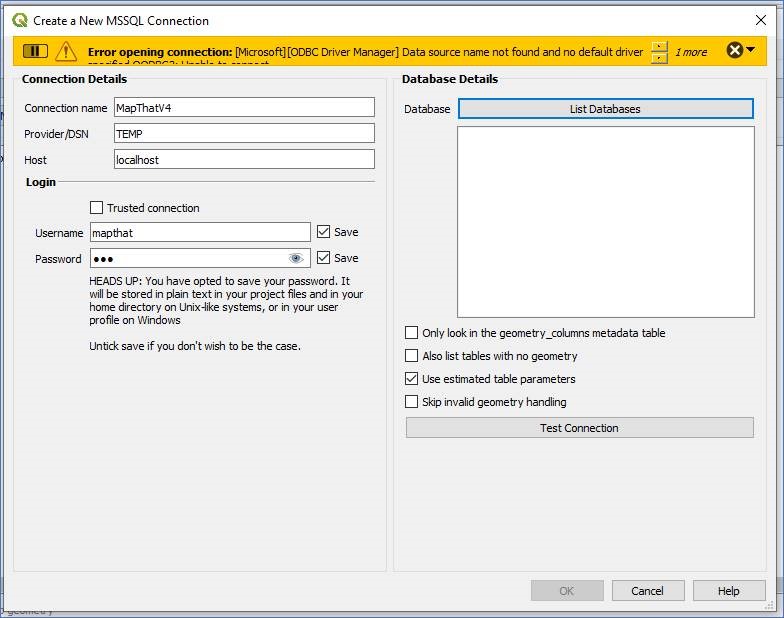Click the Cancel button

point(648,590)
